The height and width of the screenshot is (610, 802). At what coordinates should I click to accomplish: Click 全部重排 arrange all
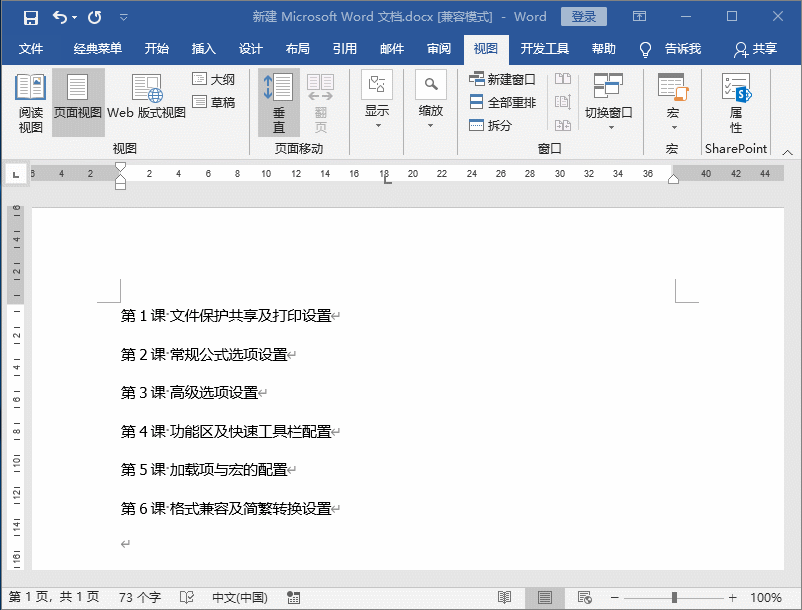click(502, 102)
